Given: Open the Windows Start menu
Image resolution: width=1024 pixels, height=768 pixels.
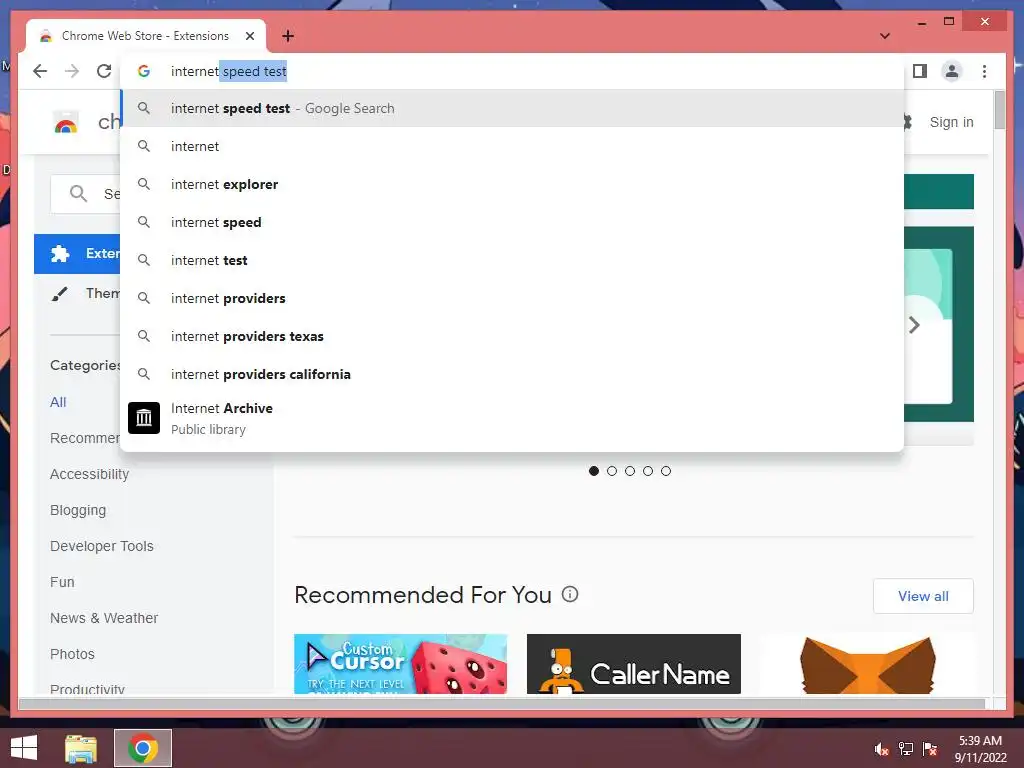Looking at the screenshot, I should pyautogui.click(x=24, y=748).
